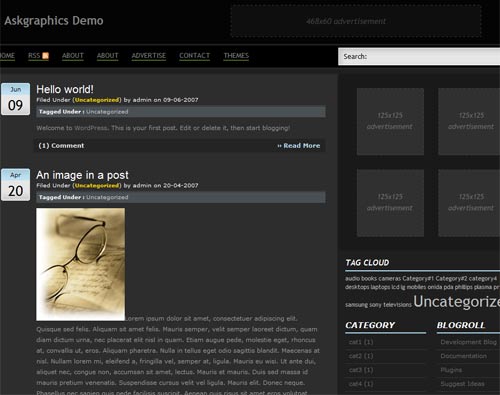Viewport: 500px width, 395px height.
Task: Click Uncategorized in image post's Tagged Under bar
Action: 107,197
